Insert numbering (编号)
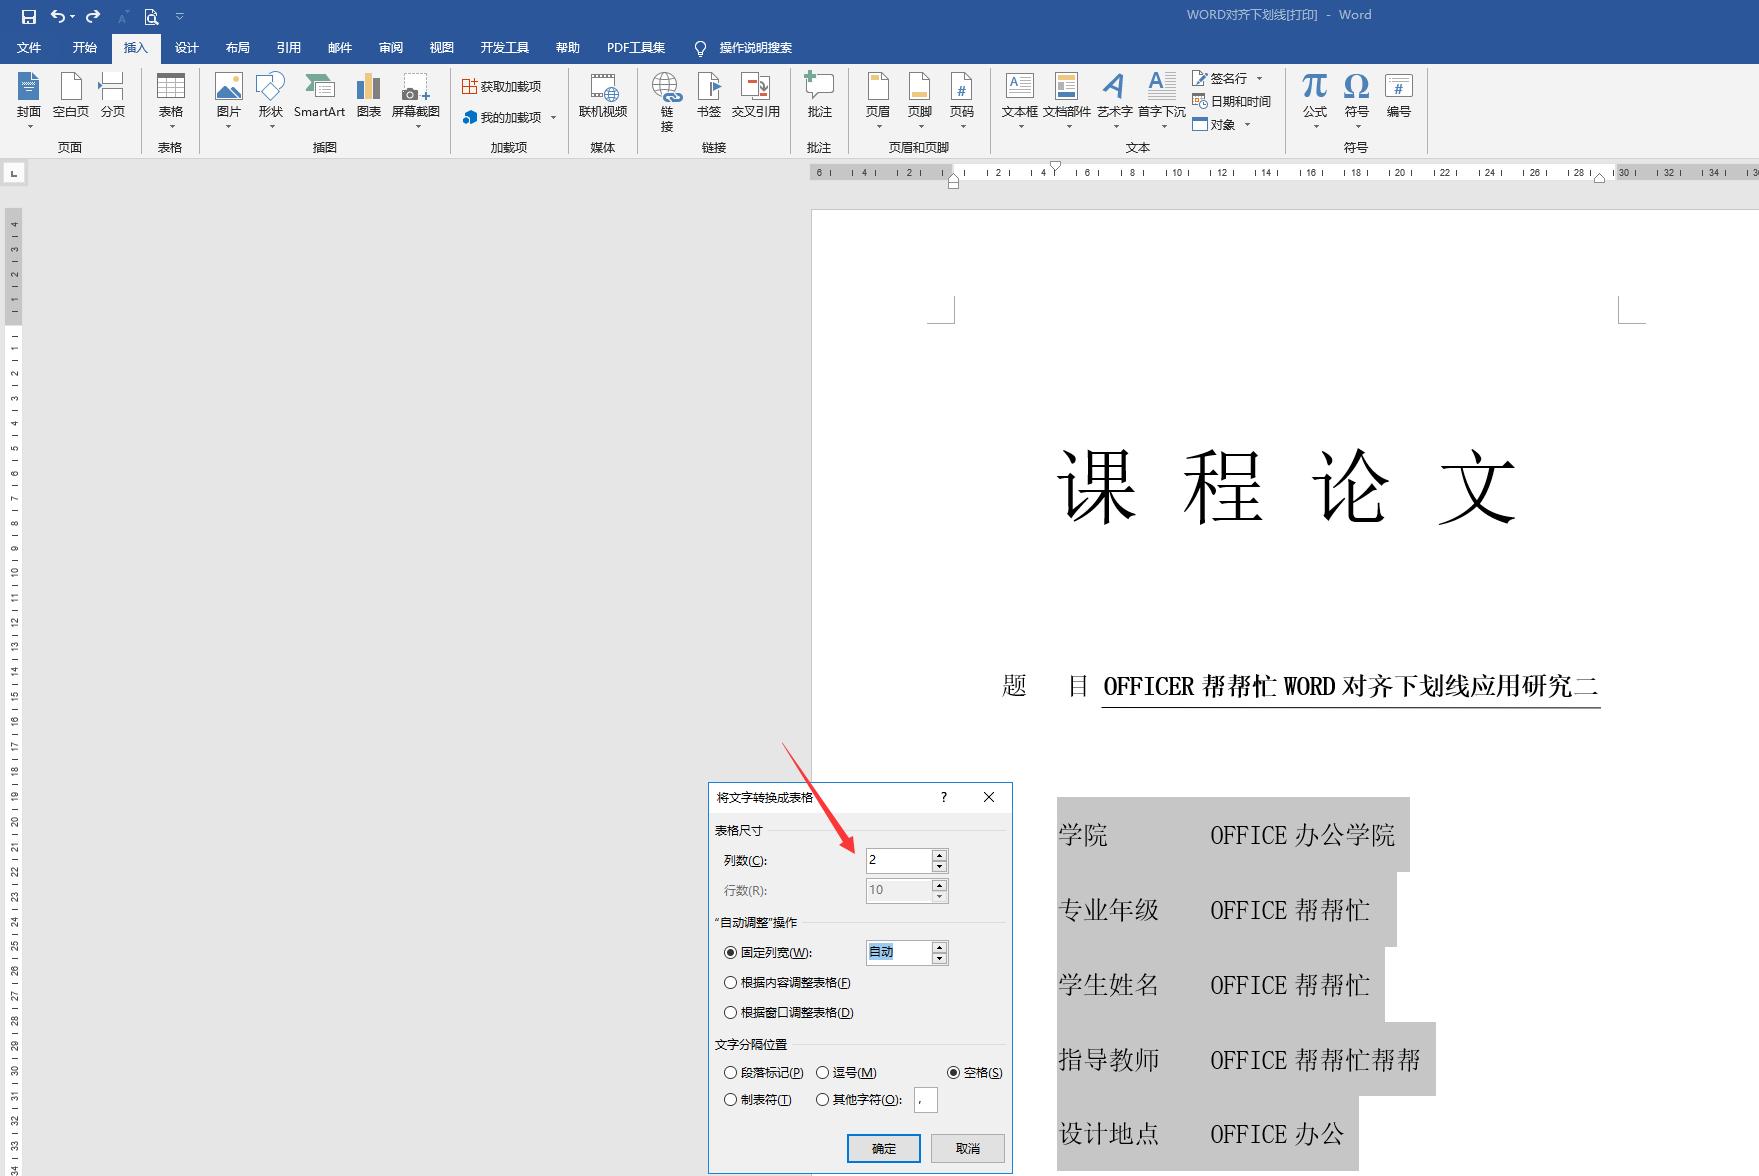1759x1176 pixels. [x=1399, y=96]
